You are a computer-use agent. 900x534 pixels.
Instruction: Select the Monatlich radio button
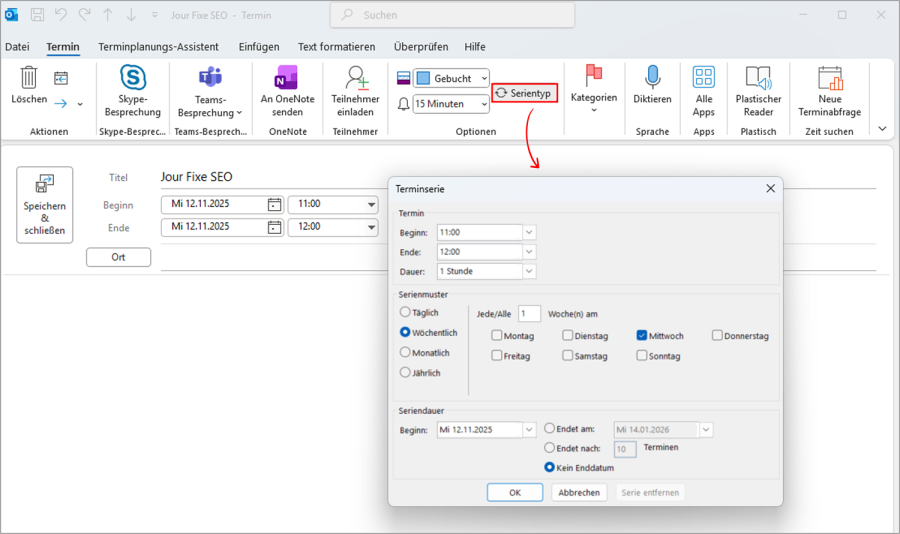(405, 352)
